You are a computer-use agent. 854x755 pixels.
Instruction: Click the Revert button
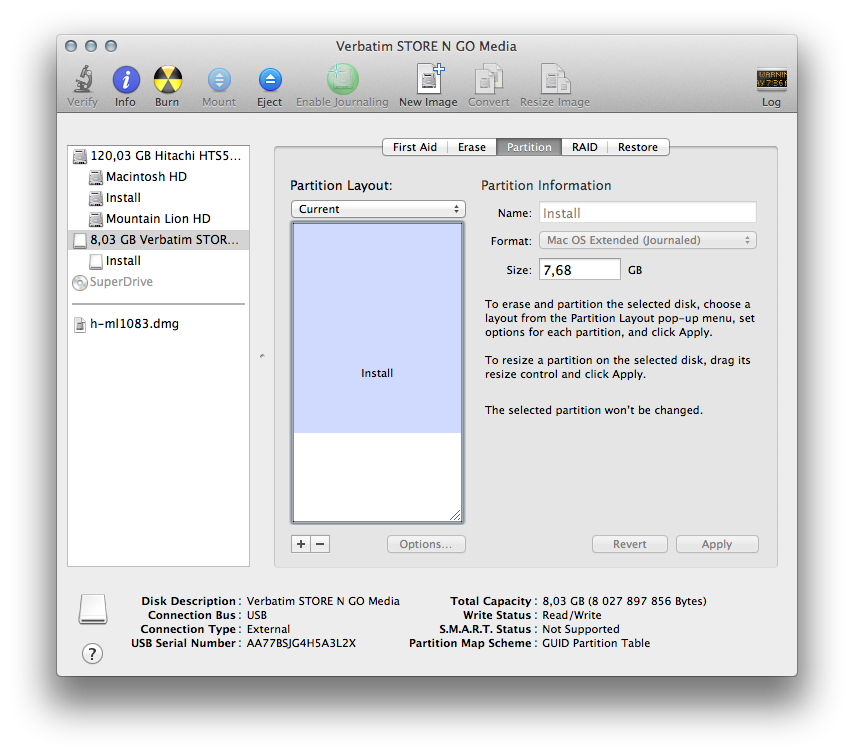click(630, 544)
